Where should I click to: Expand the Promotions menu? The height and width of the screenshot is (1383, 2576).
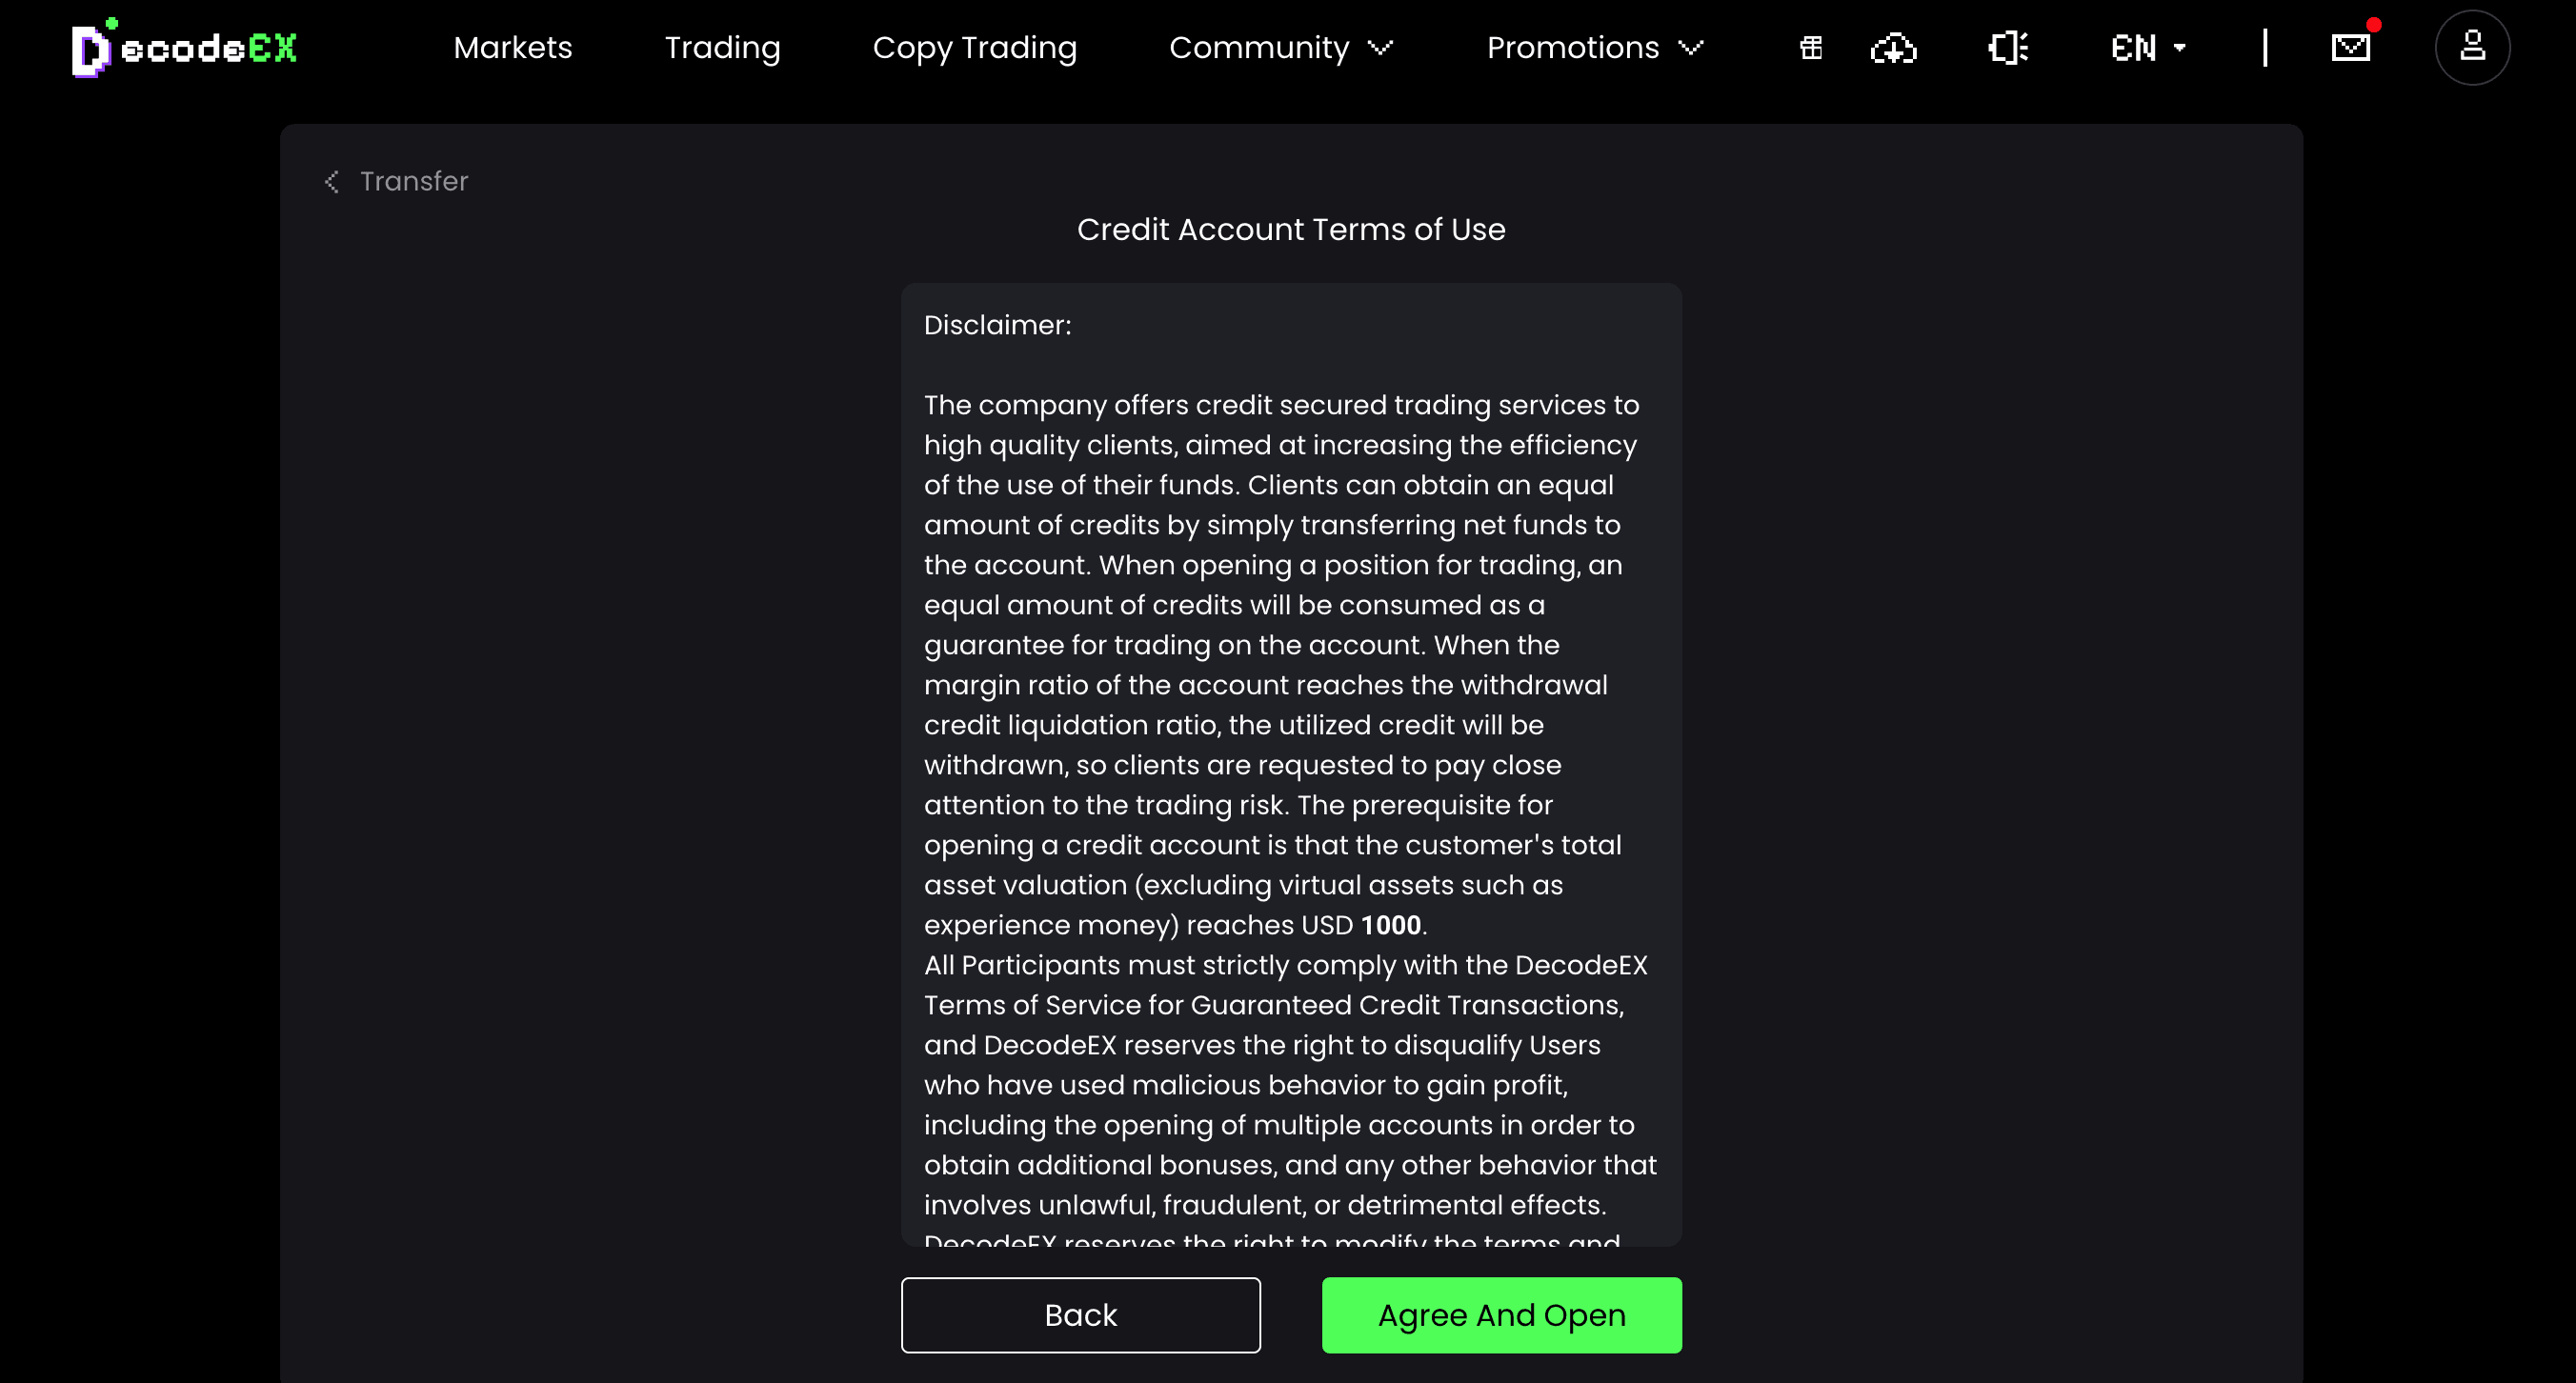(x=1595, y=47)
